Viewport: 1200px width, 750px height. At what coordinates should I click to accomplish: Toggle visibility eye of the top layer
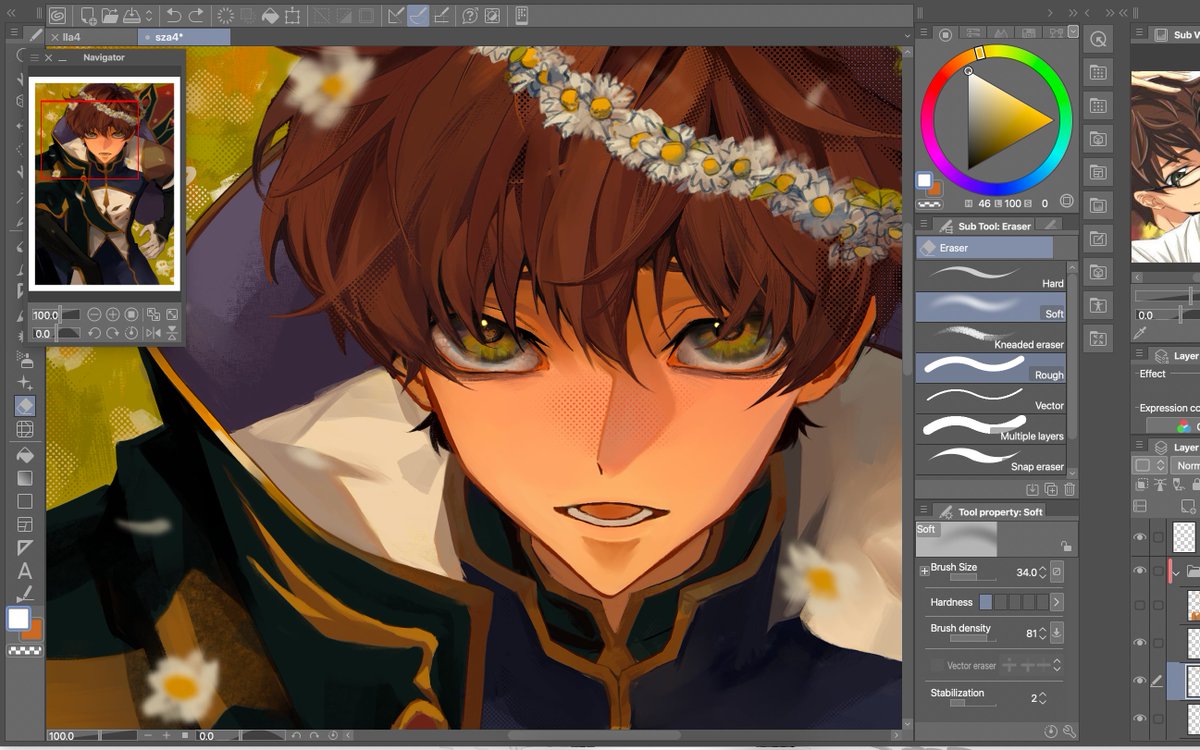[1139, 538]
